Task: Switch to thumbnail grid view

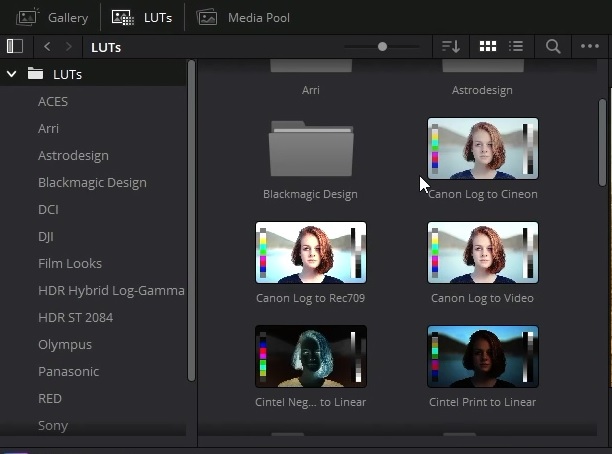Action: tap(488, 46)
